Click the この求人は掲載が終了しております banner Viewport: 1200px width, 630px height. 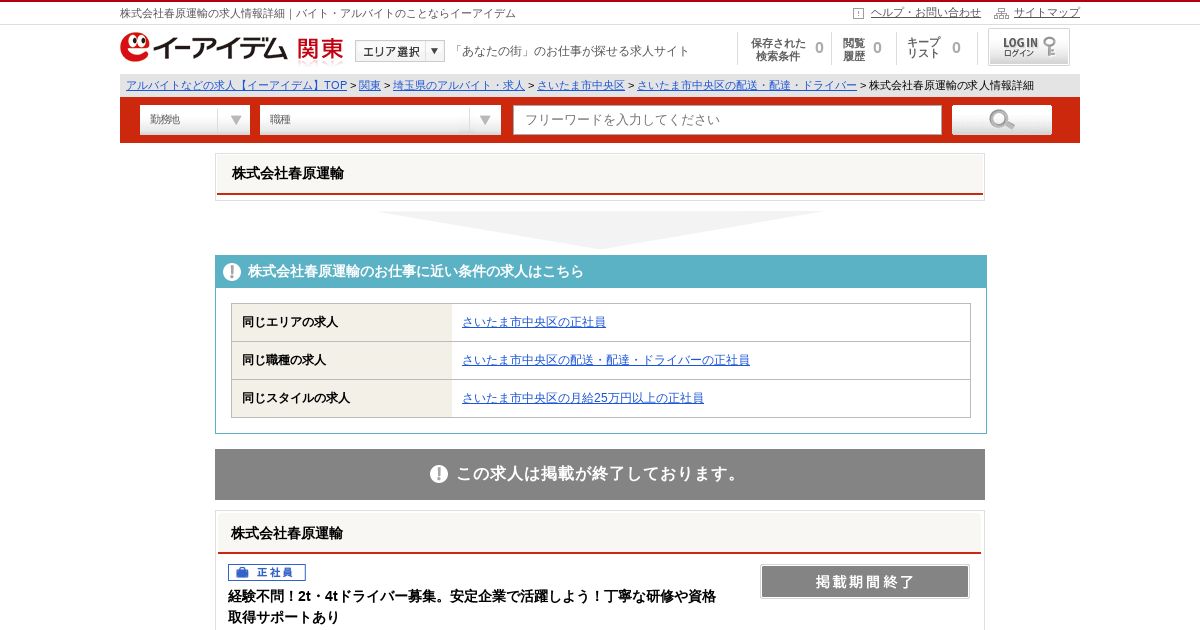click(600, 474)
